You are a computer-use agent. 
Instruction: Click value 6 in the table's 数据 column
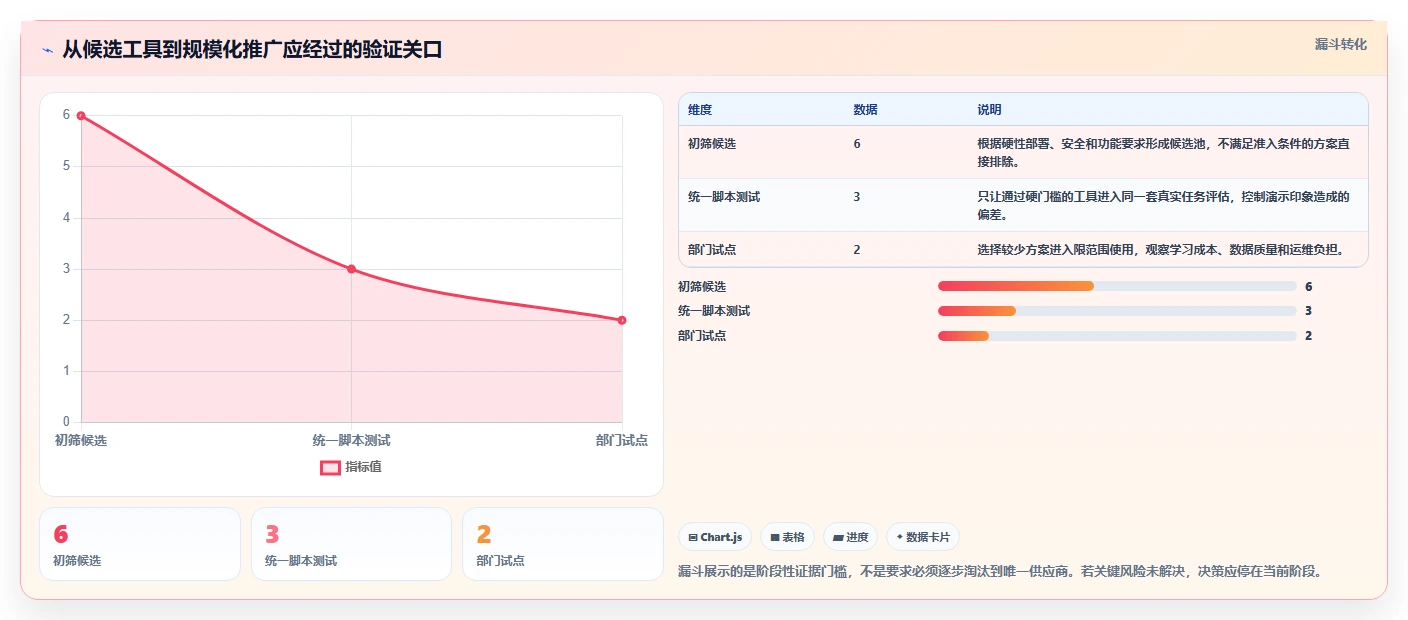857,144
